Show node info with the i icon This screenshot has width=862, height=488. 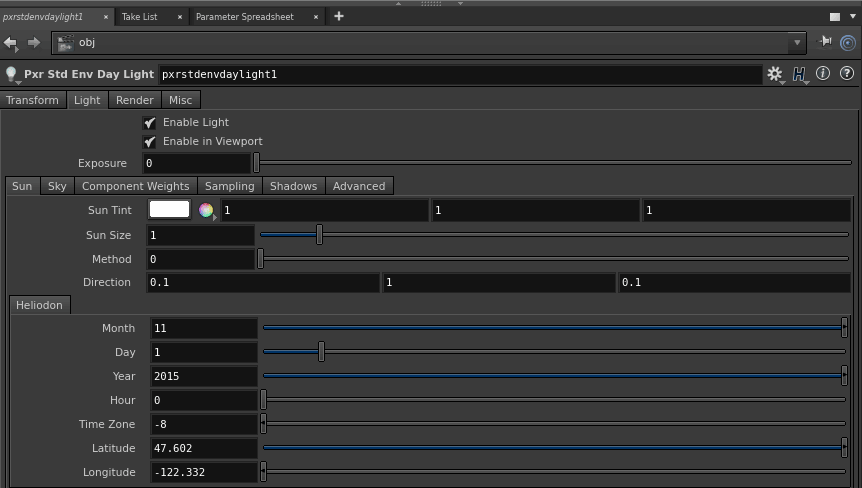[823, 74]
